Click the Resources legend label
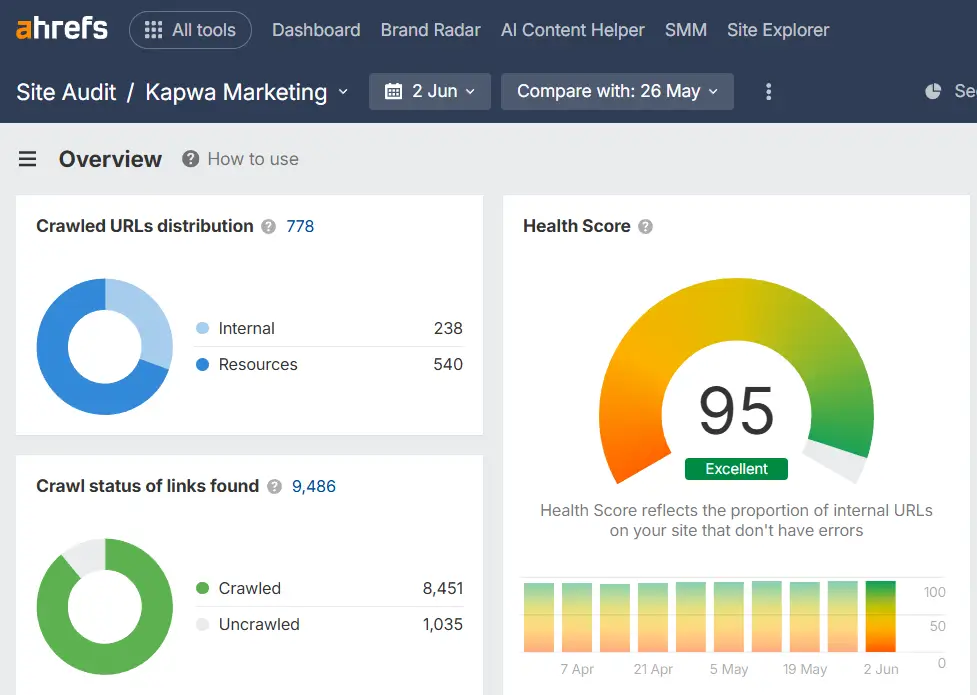 point(258,364)
